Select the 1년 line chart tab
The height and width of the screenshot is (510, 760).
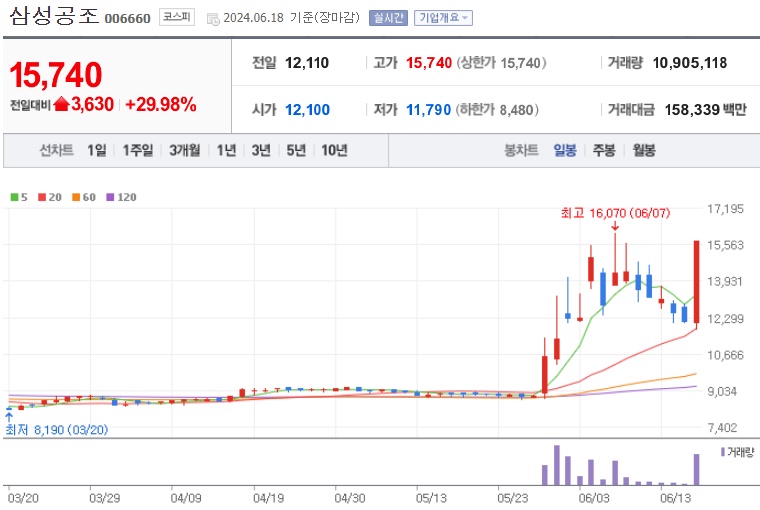226,150
